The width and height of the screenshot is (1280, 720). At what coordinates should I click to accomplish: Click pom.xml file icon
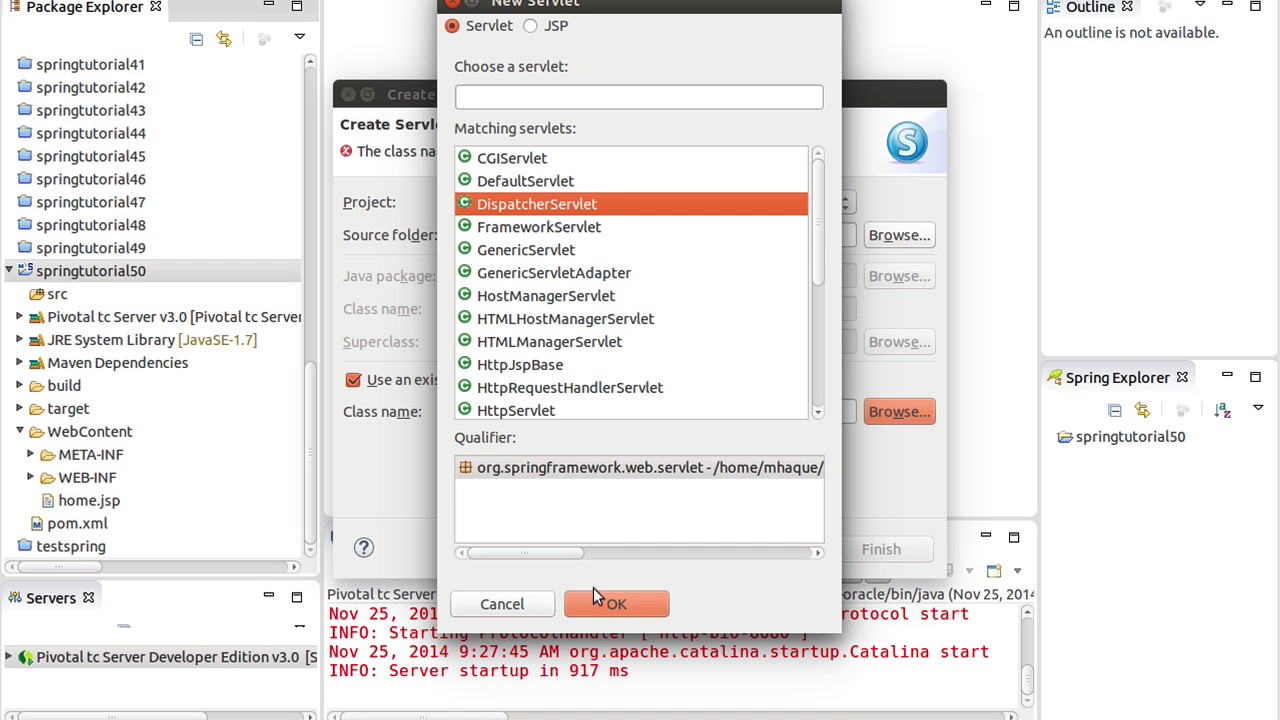(36, 523)
